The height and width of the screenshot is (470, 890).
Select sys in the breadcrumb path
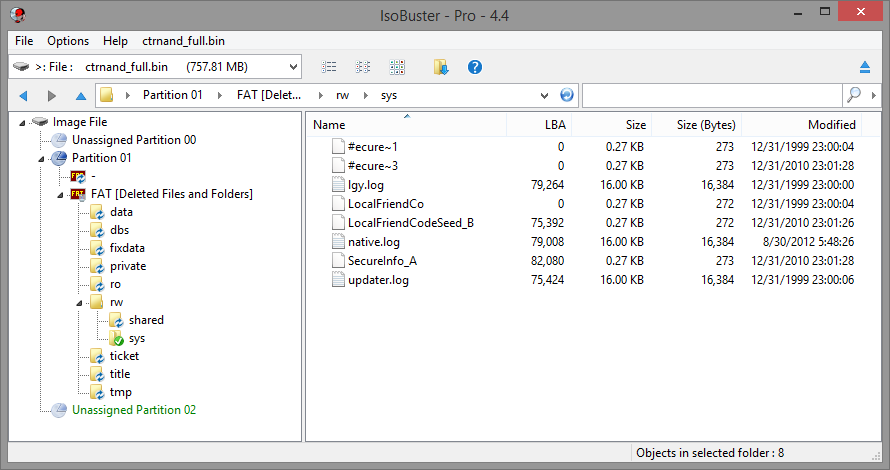[389, 95]
